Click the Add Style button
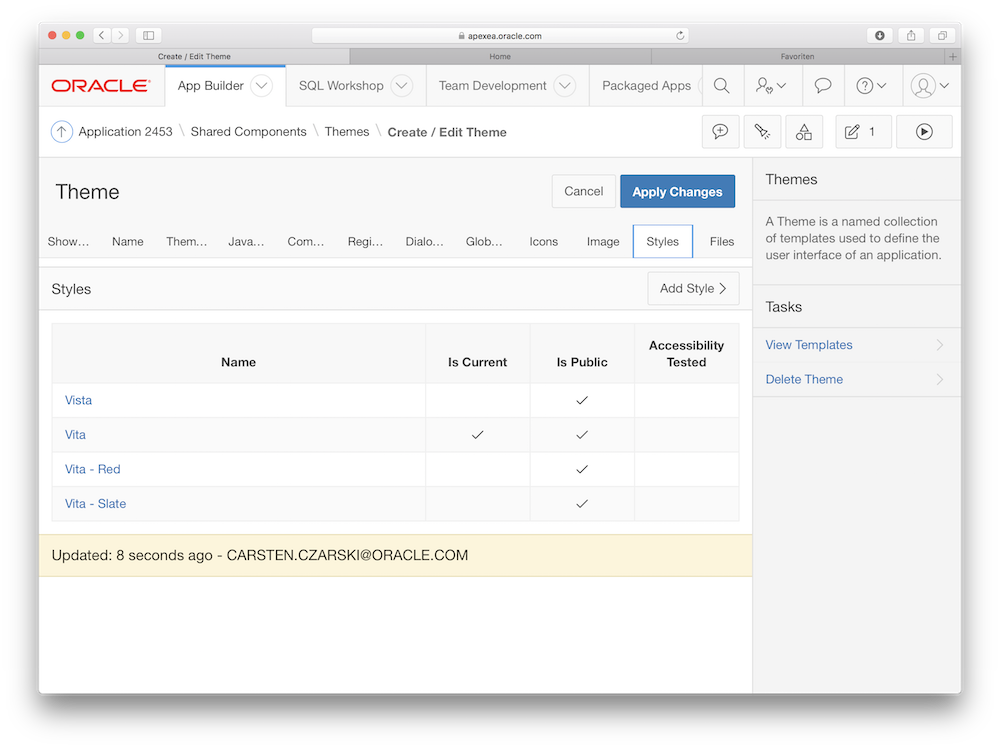This screenshot has width=1000, height=749. 693,288
